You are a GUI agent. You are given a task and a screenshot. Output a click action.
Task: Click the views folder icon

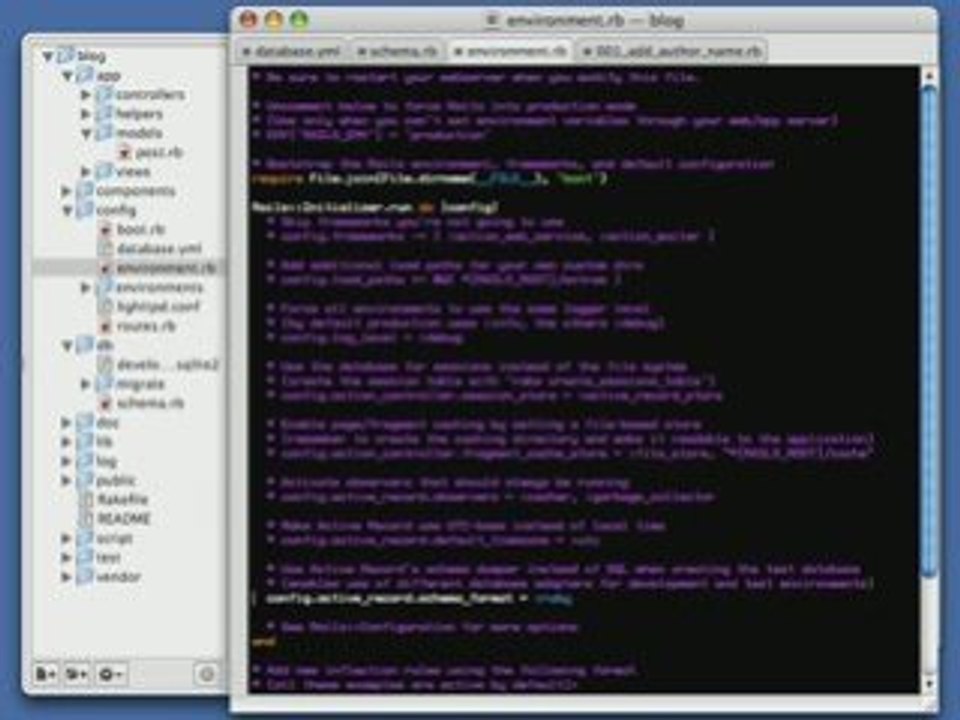pos(105,171)
